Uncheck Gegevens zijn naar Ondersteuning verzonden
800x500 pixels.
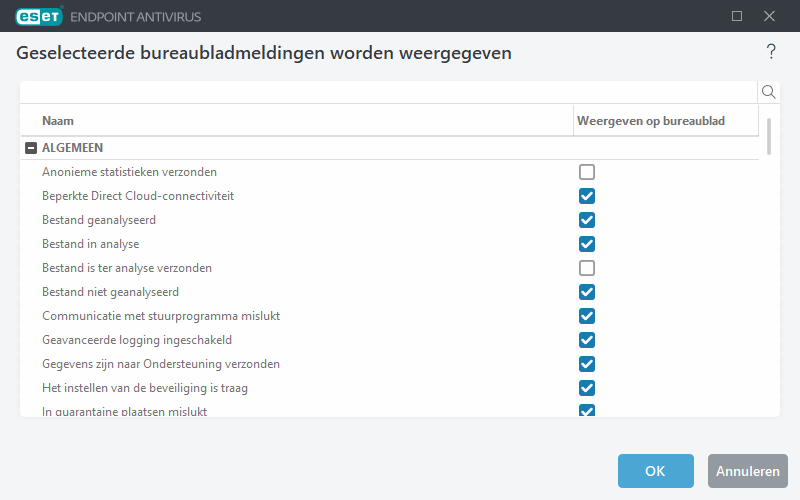pos(587,364)
